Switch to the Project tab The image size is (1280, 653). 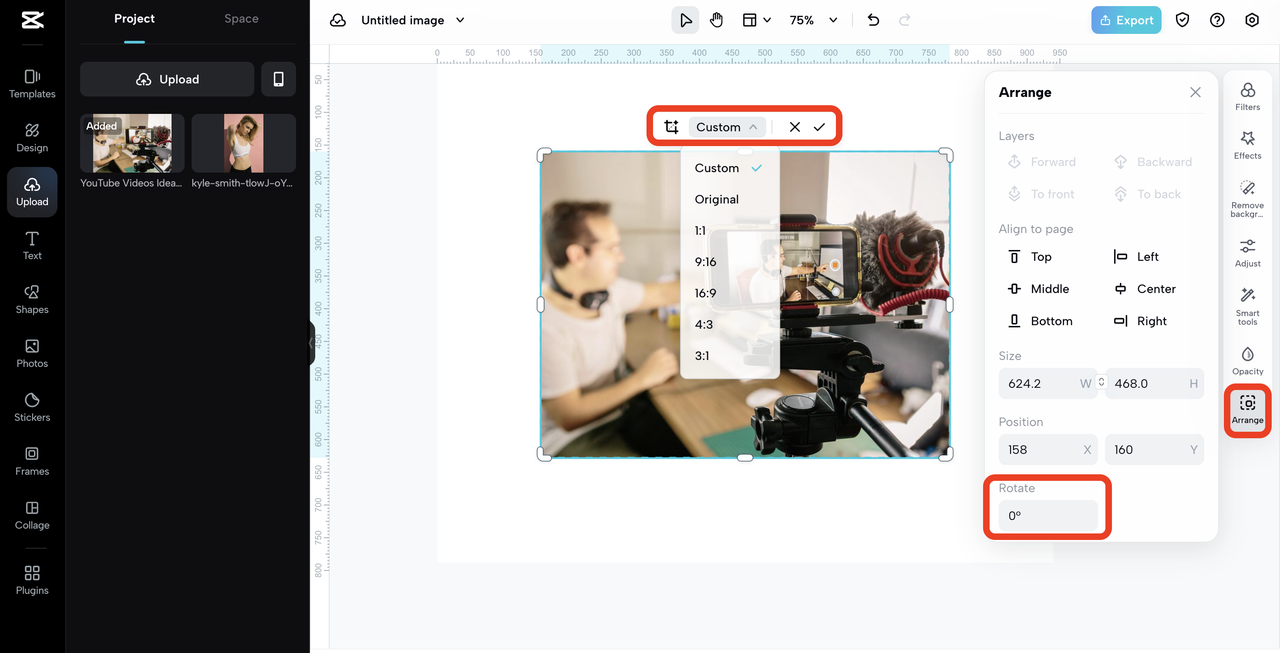(x=134, y=19)
